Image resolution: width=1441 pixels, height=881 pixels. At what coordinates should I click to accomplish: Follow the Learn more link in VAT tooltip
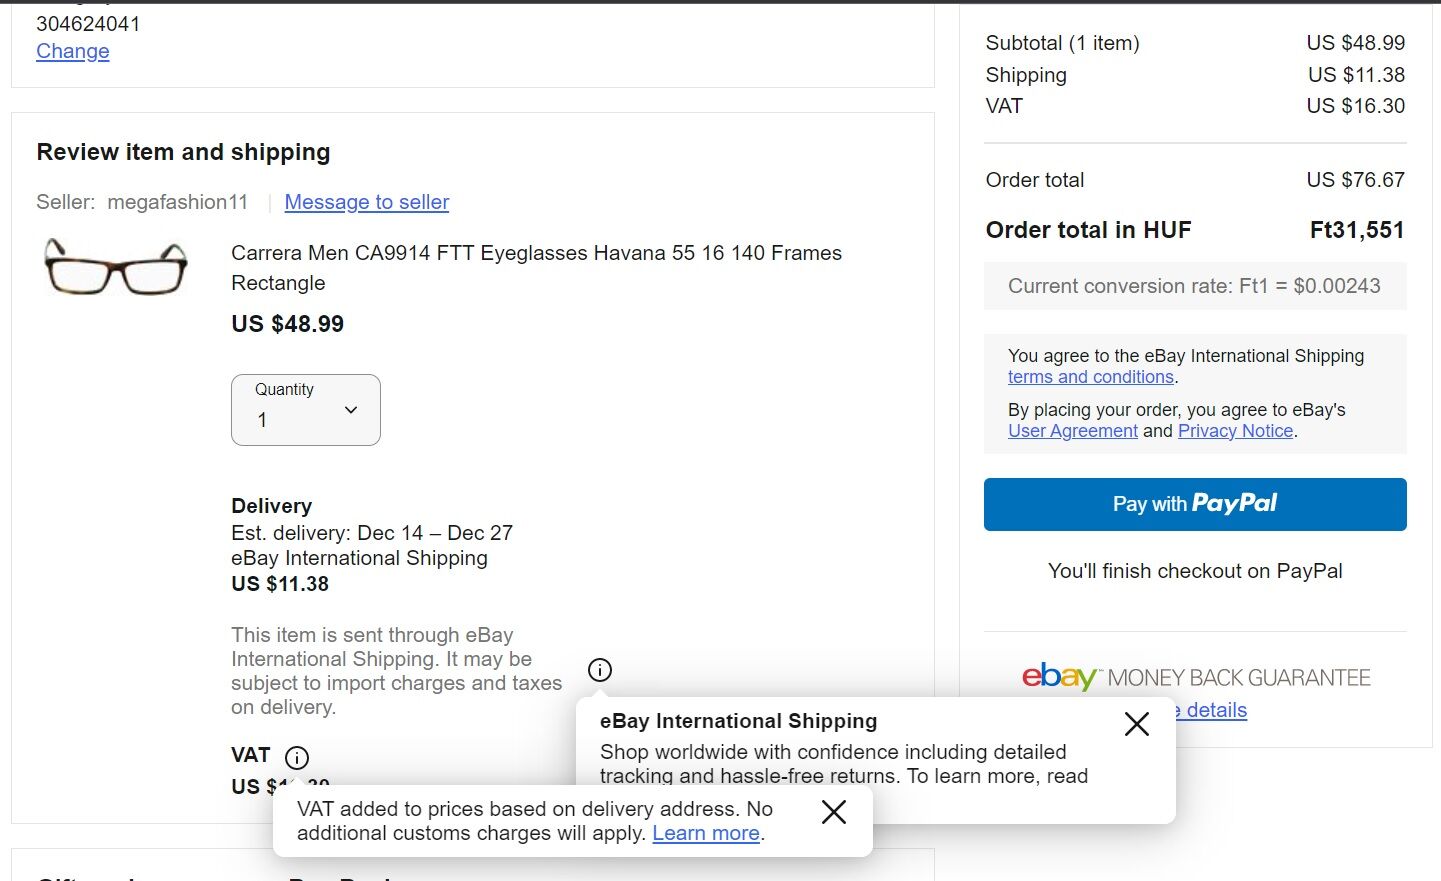[x=706, y=833]
